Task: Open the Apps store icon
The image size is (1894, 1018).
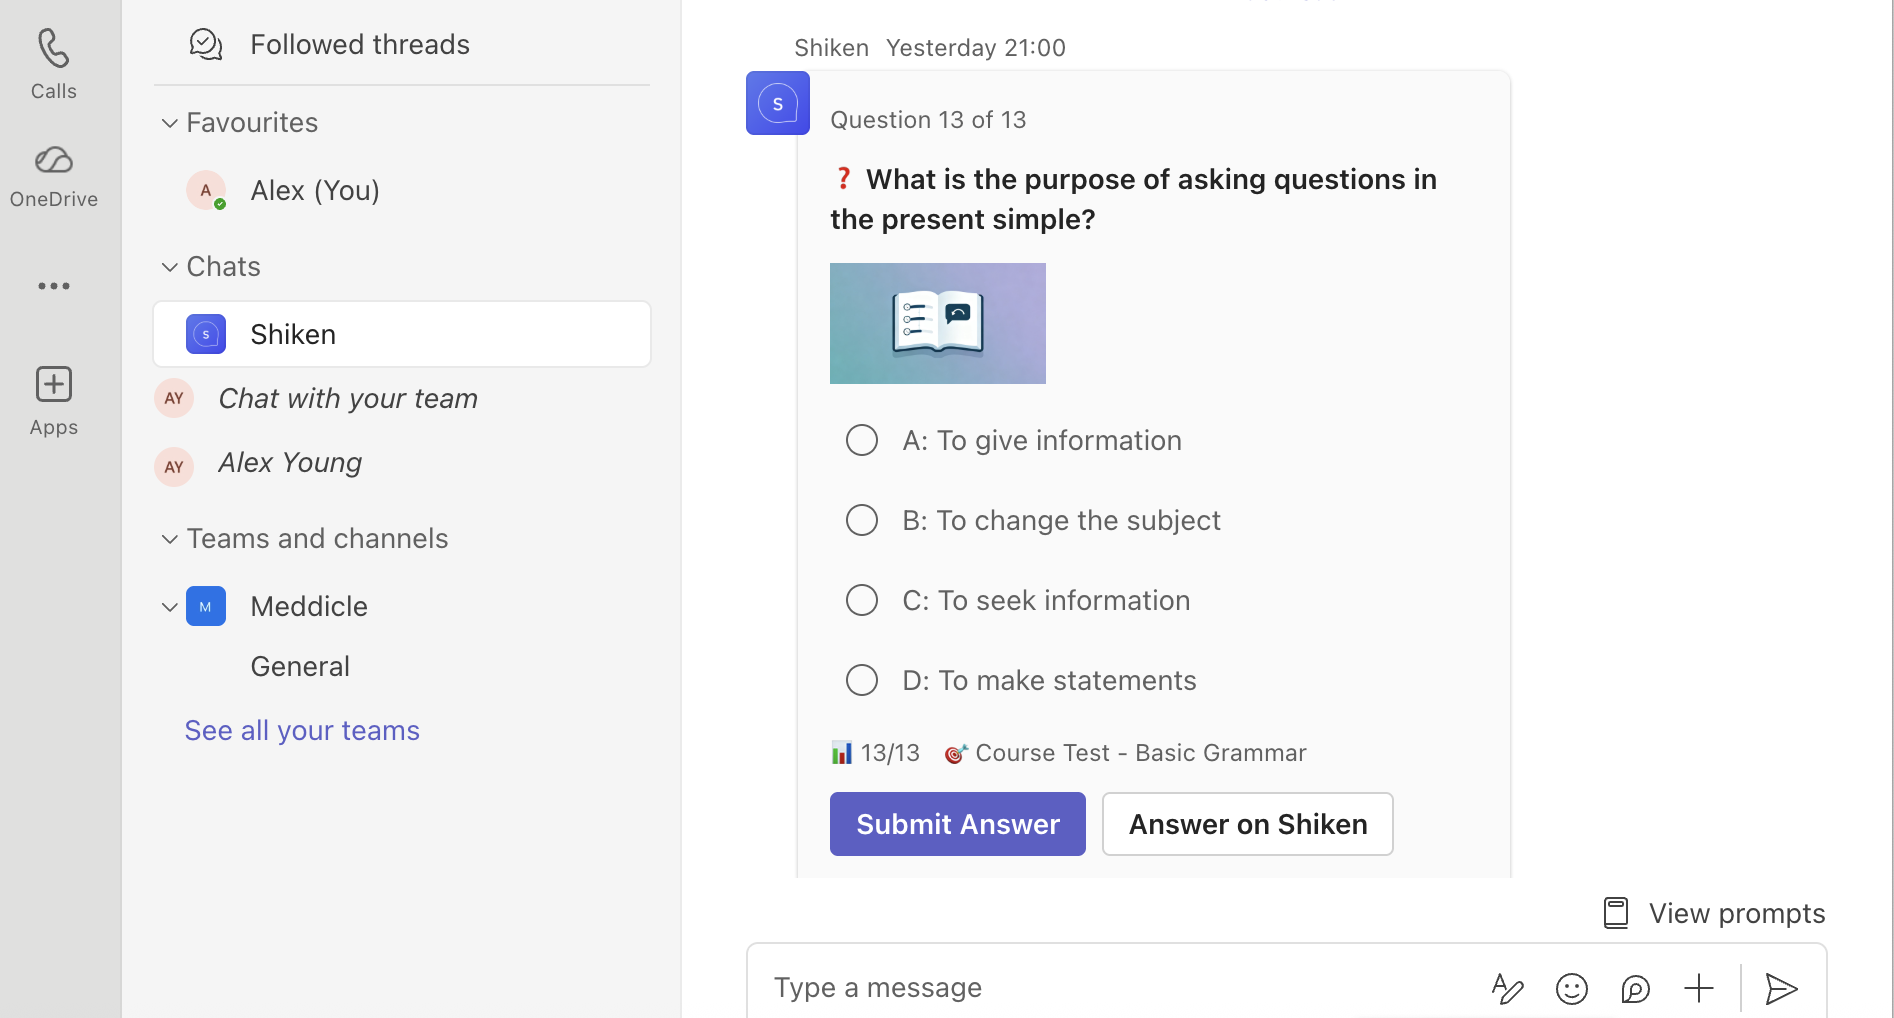Action: [x=53, y=385]
